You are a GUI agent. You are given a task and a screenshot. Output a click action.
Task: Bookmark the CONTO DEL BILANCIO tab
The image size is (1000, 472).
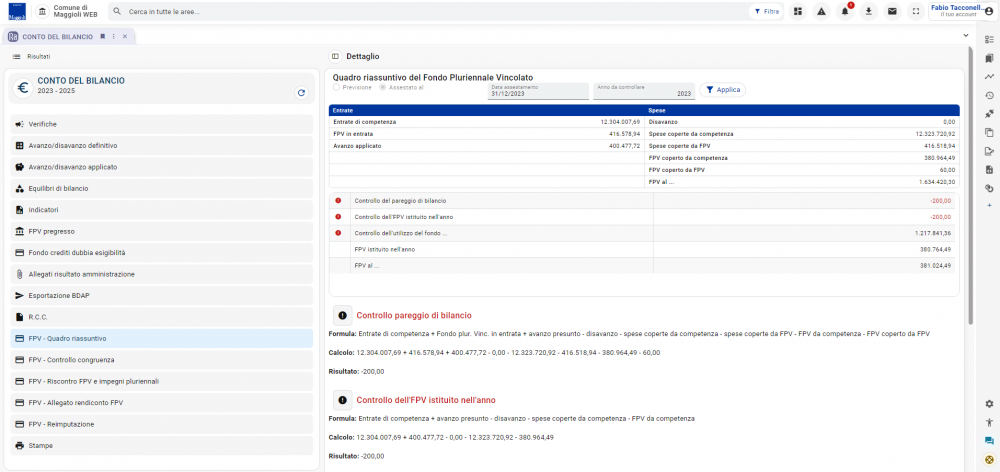click(102, 37)
